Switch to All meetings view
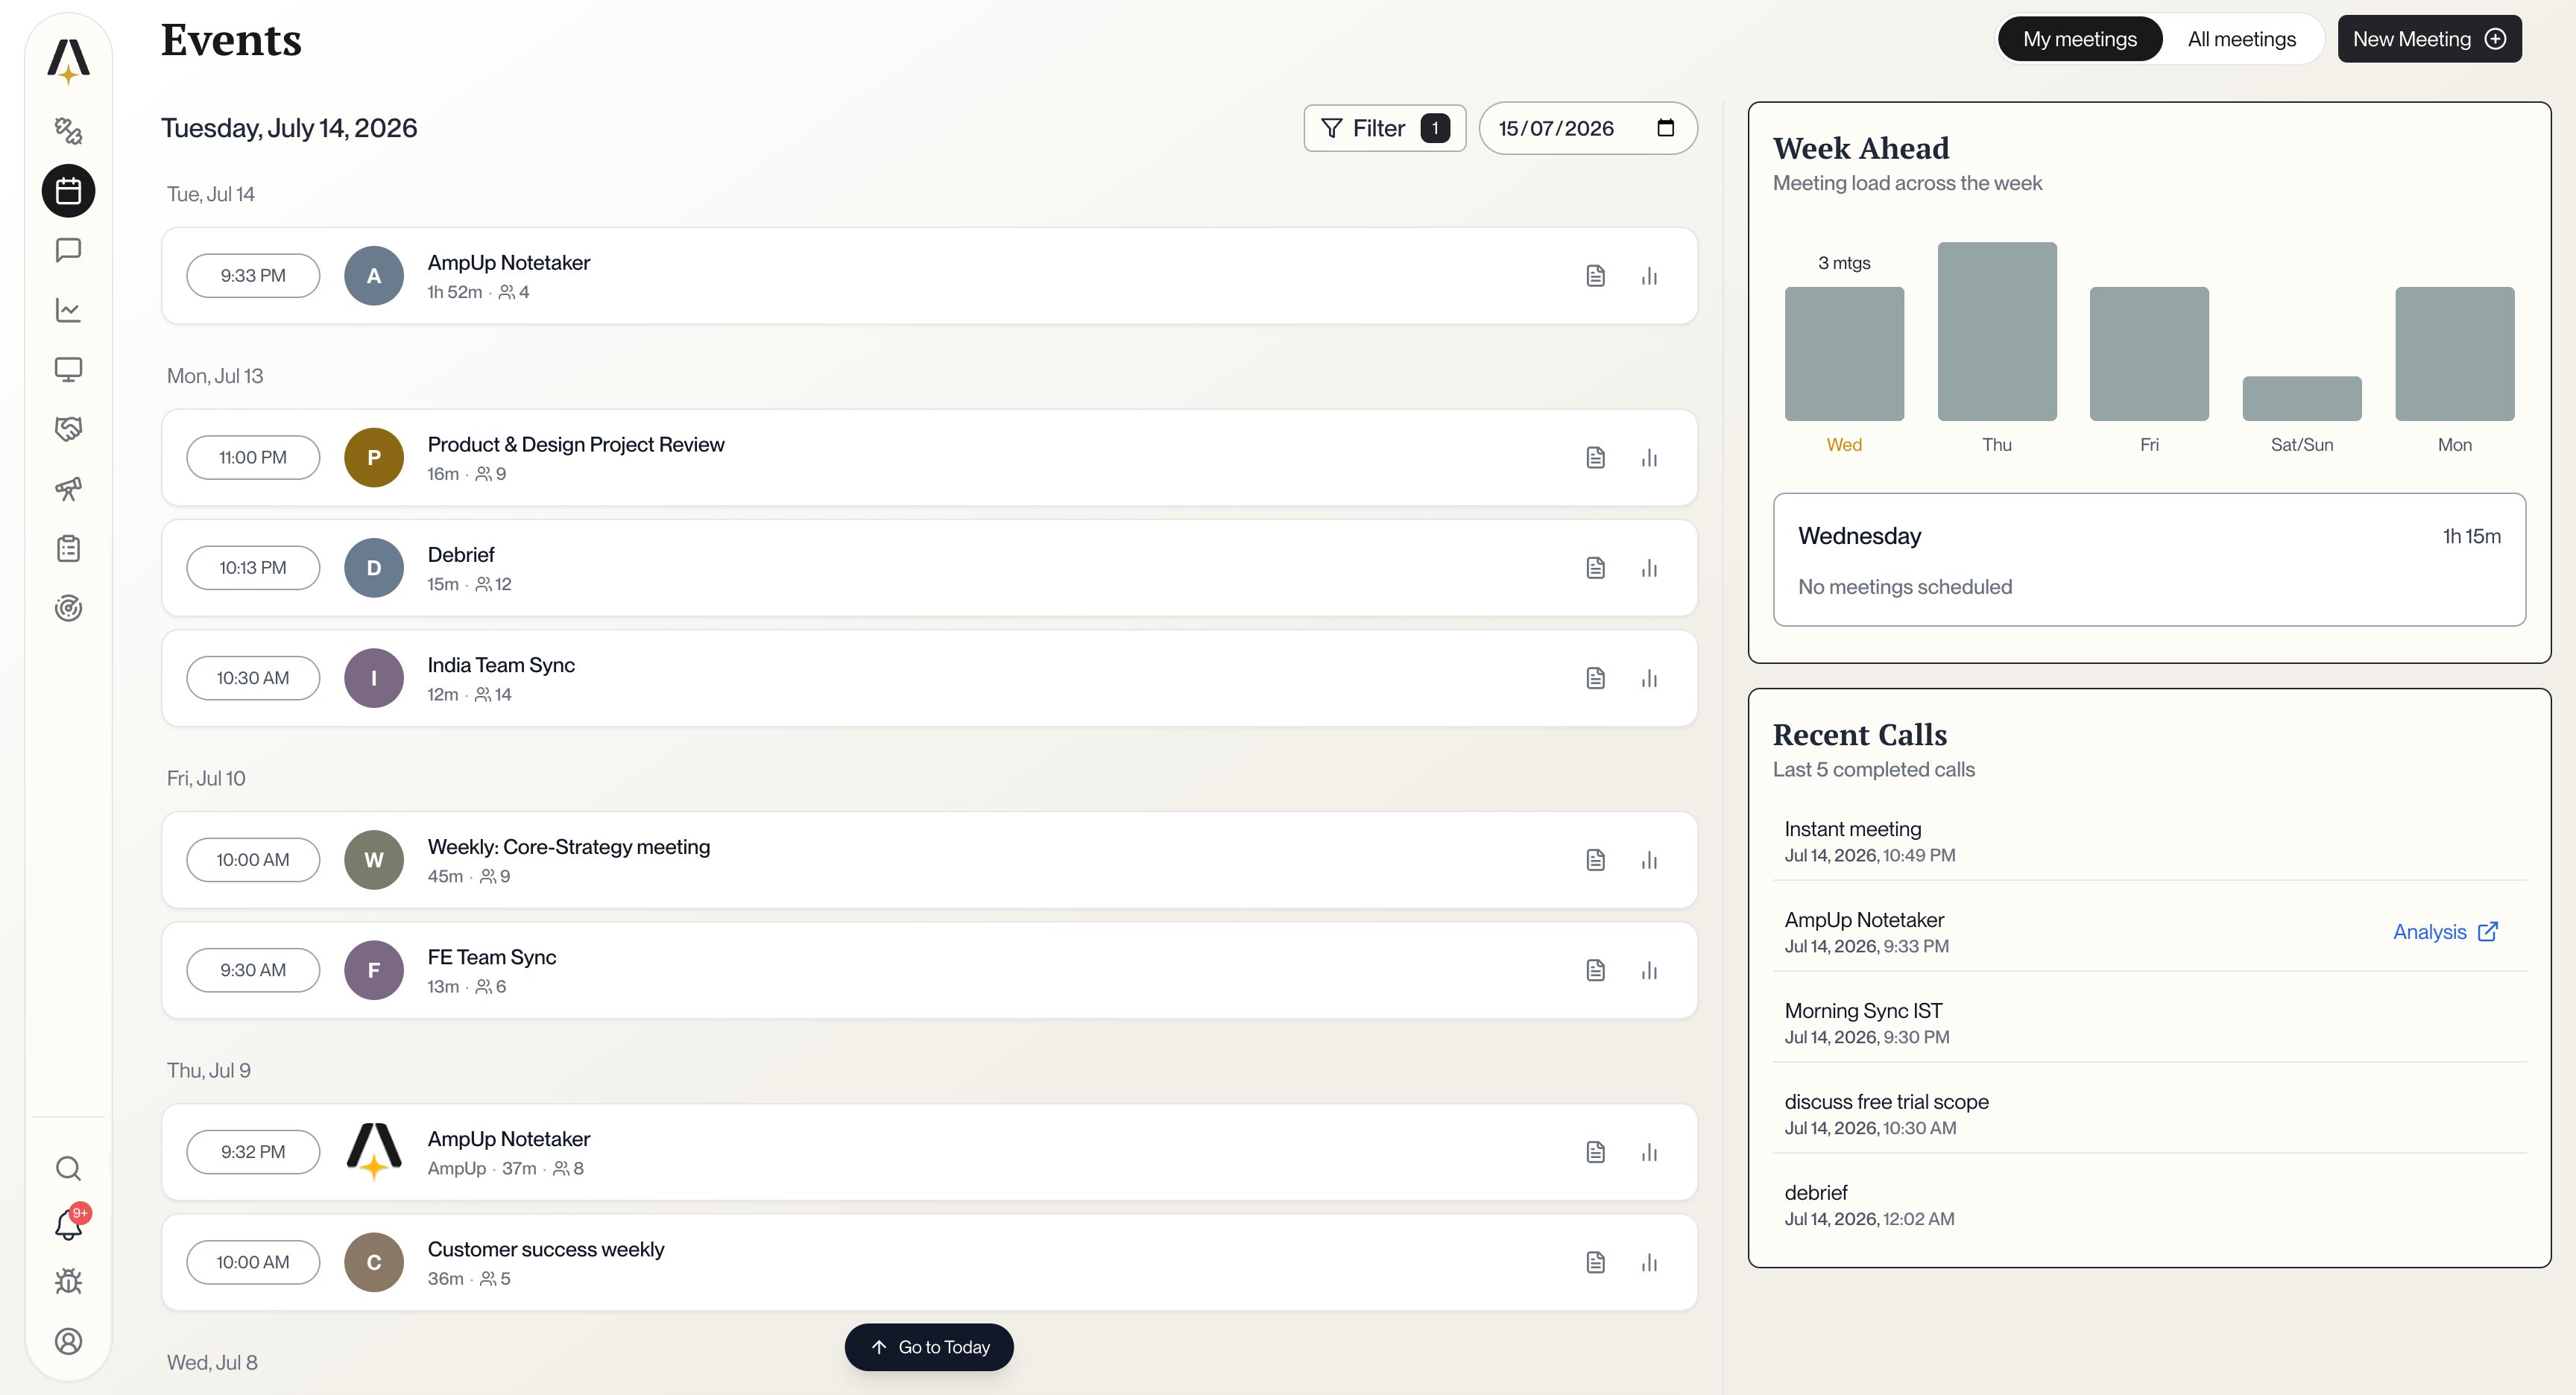Screen dimensions: 2576x1395 (x=2241, y=39)
